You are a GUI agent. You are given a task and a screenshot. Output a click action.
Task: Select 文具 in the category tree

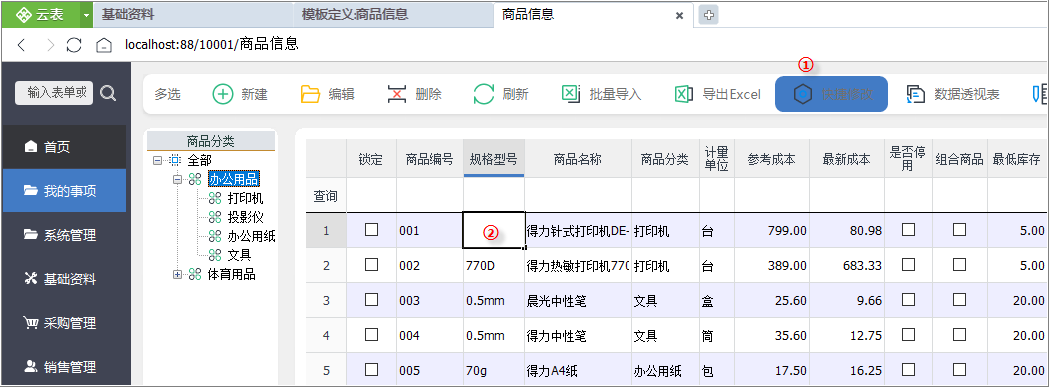click(239, 254)
